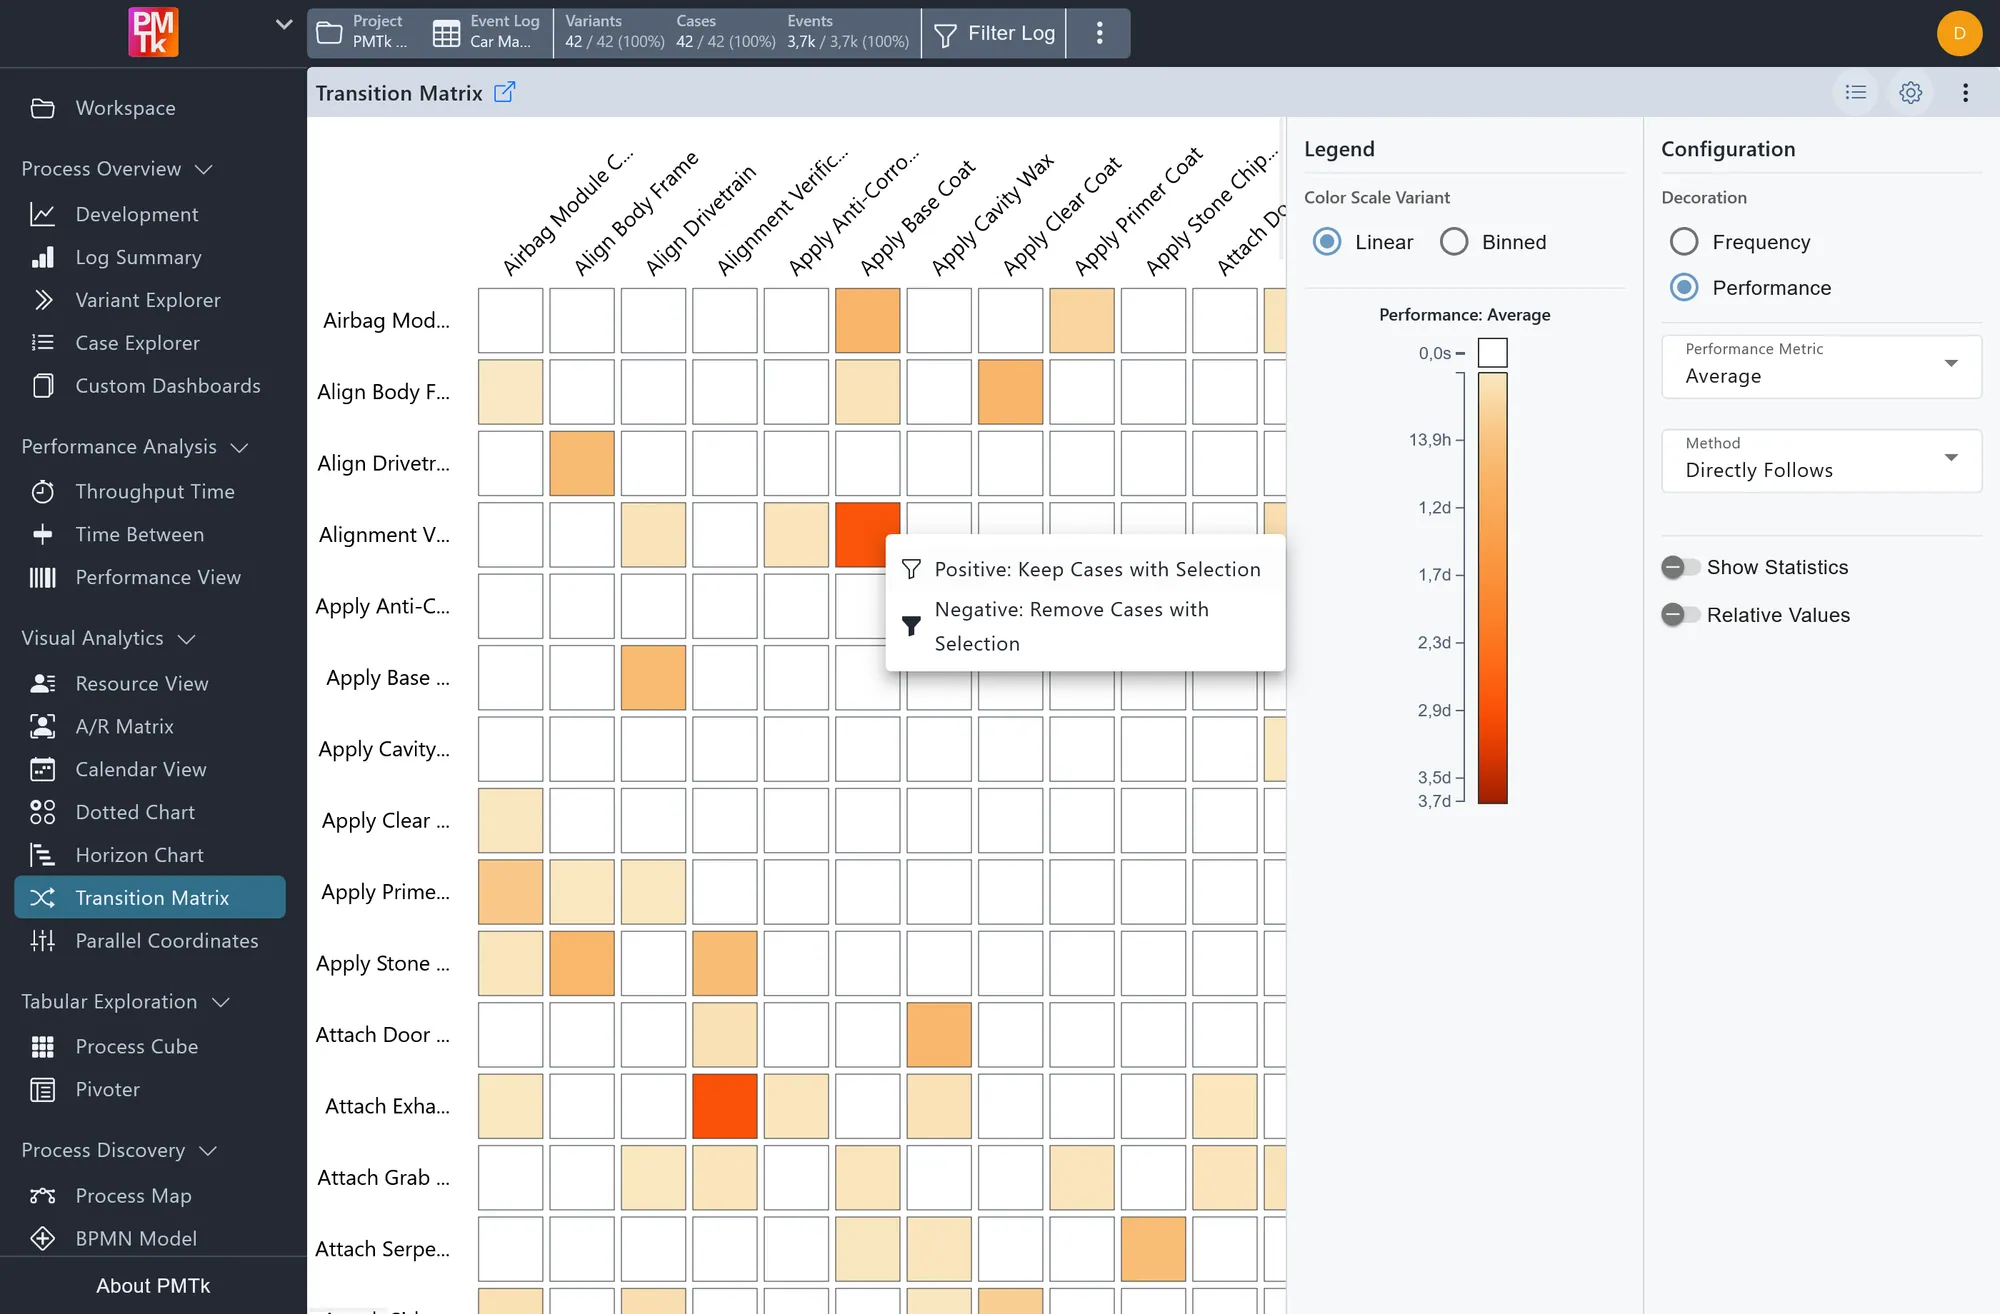
Task: Open the Variant Explorer item
Action: pyautogui.click(x=148, y=300)
